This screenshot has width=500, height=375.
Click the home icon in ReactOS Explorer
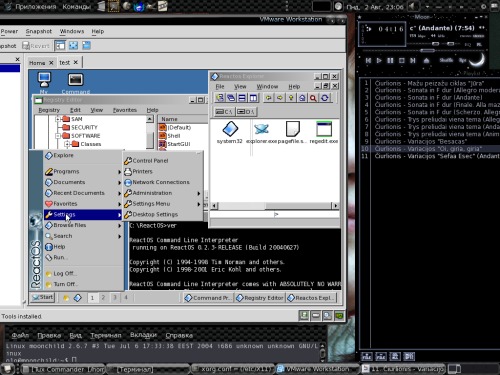(302, 98)
